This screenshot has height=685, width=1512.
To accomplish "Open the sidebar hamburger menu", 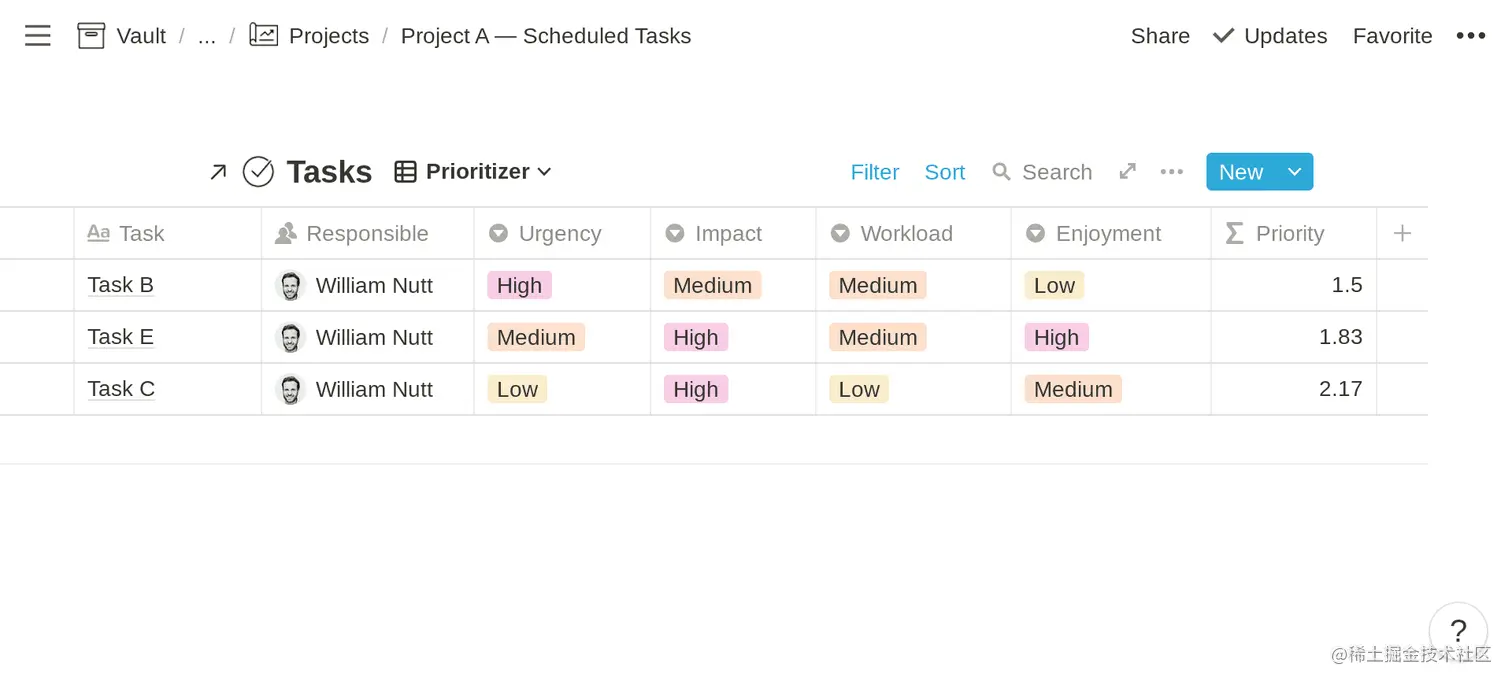I will 37,35.
